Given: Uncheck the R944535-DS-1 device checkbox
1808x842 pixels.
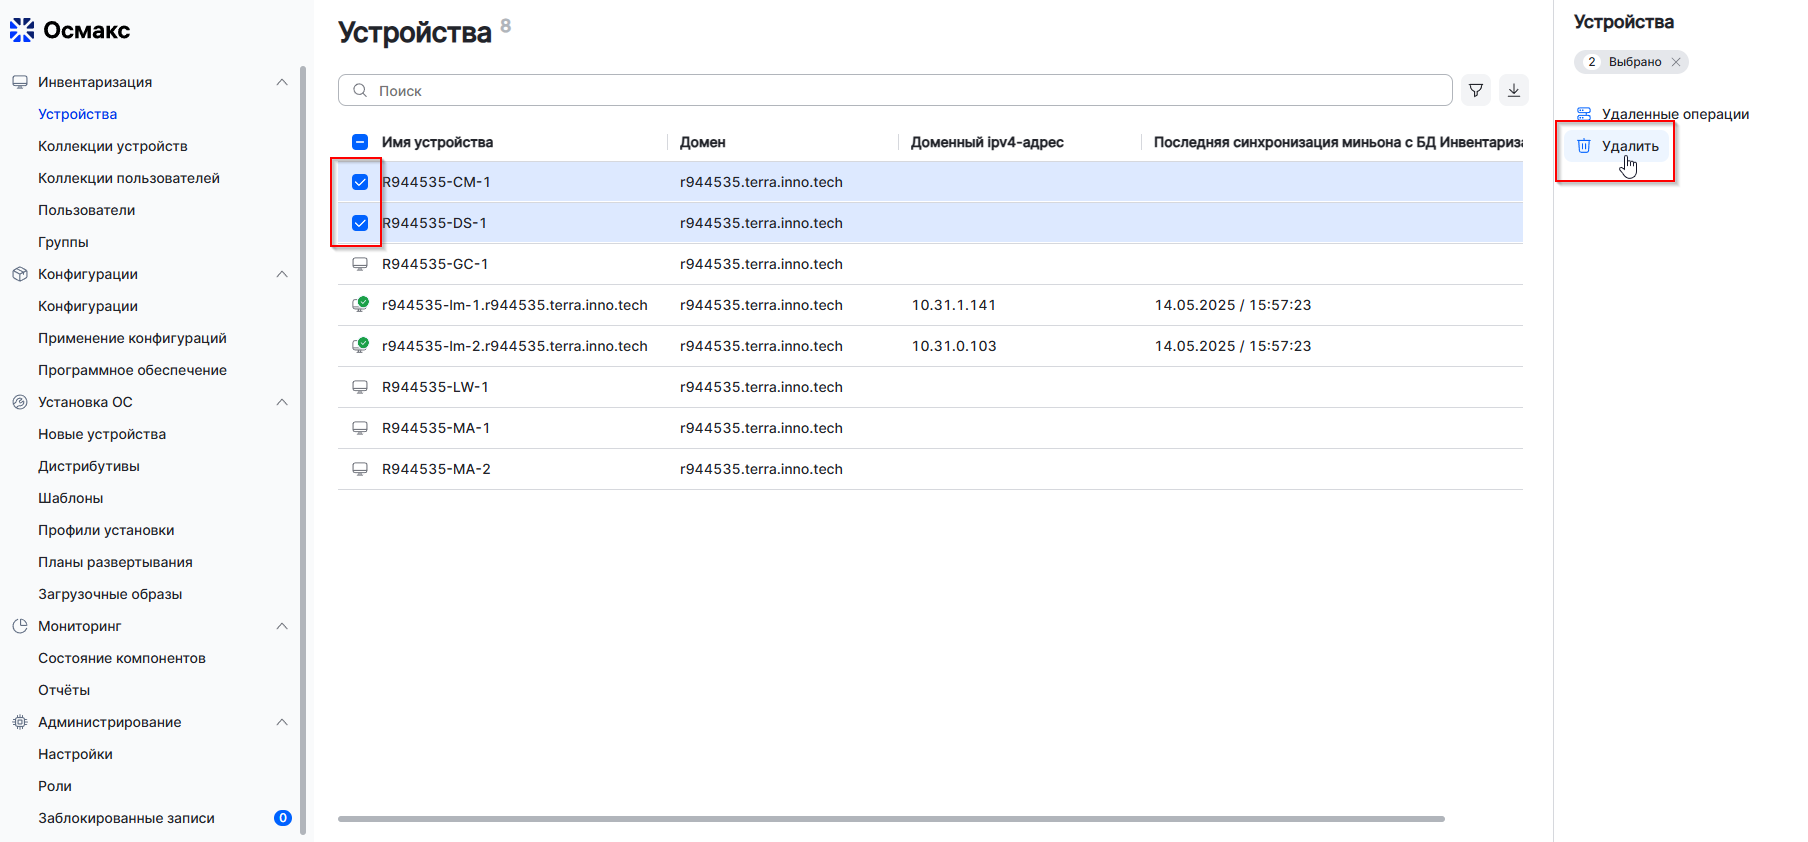Looking at the screenshot, I should 360,223.
